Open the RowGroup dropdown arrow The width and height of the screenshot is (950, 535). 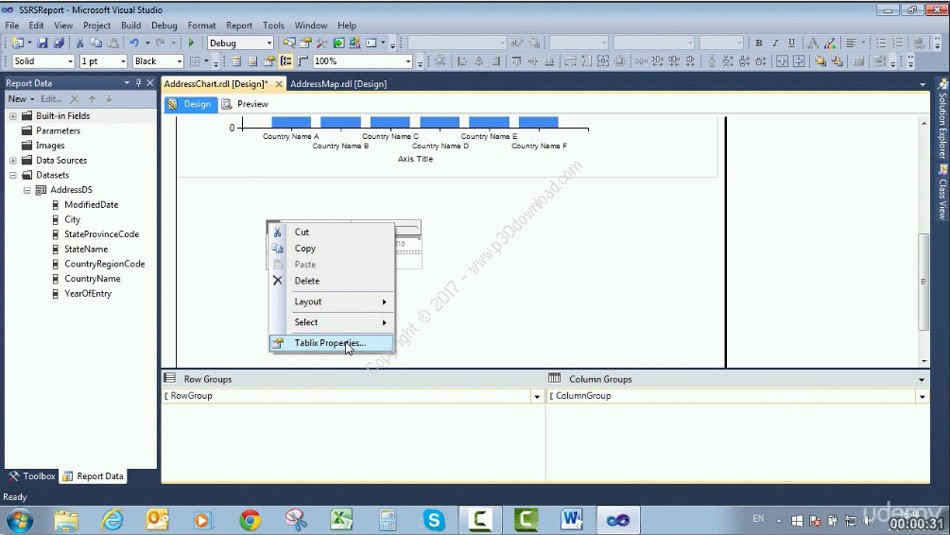click(x=537, y=396)
